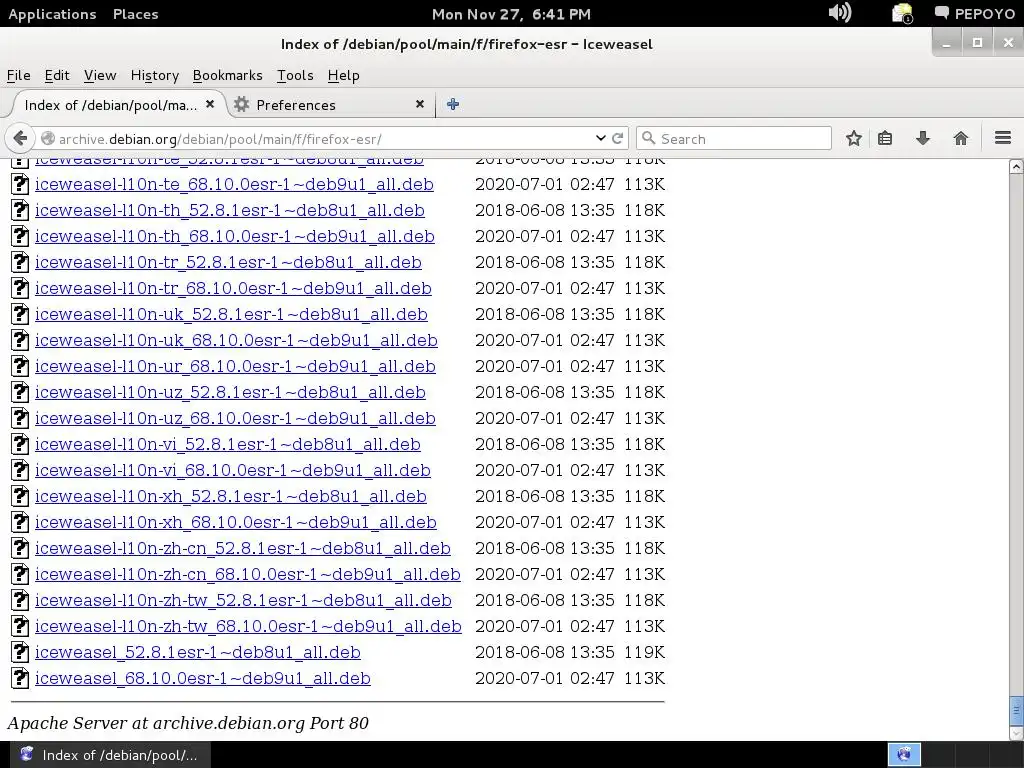The width and height of the screenshot is (1024, 768).
Task: Open the File menu
Action: tap(18, 75)
